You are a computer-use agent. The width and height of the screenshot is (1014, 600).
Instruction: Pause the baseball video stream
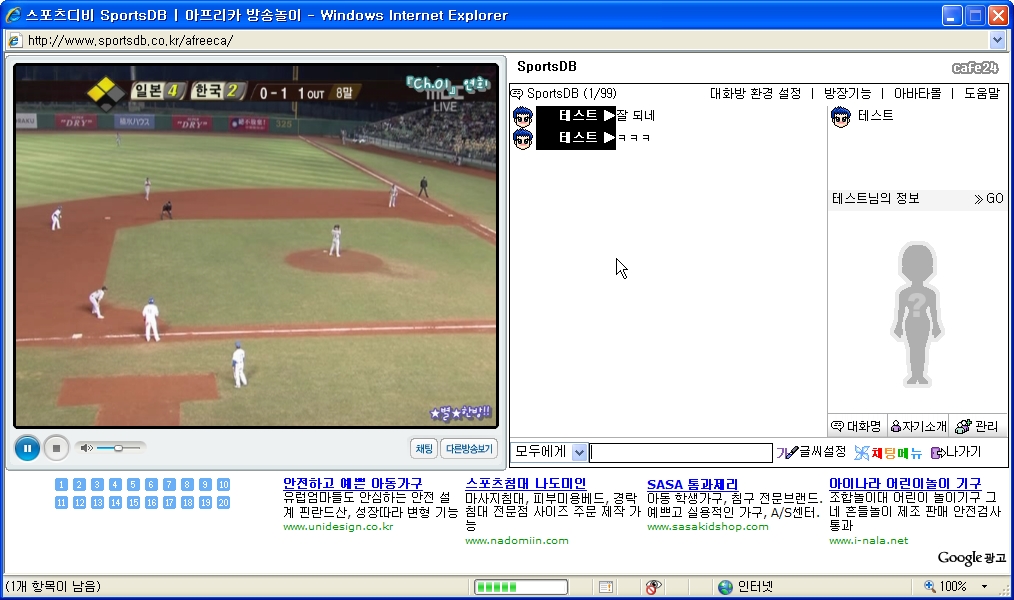[x=27, y=448]
